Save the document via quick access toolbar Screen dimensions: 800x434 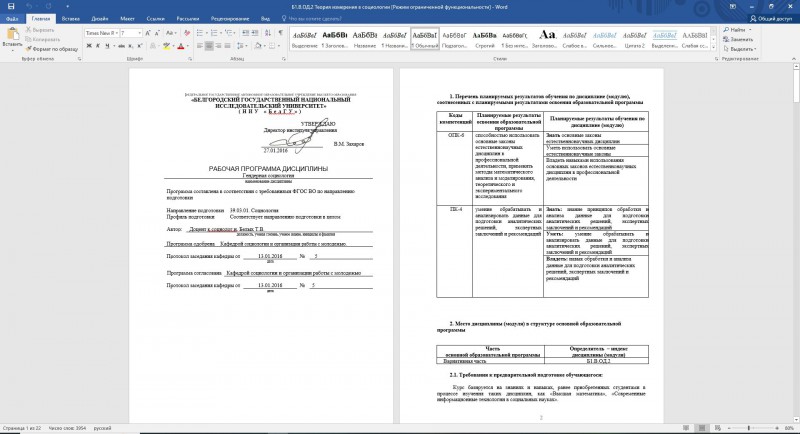point(11,7)
